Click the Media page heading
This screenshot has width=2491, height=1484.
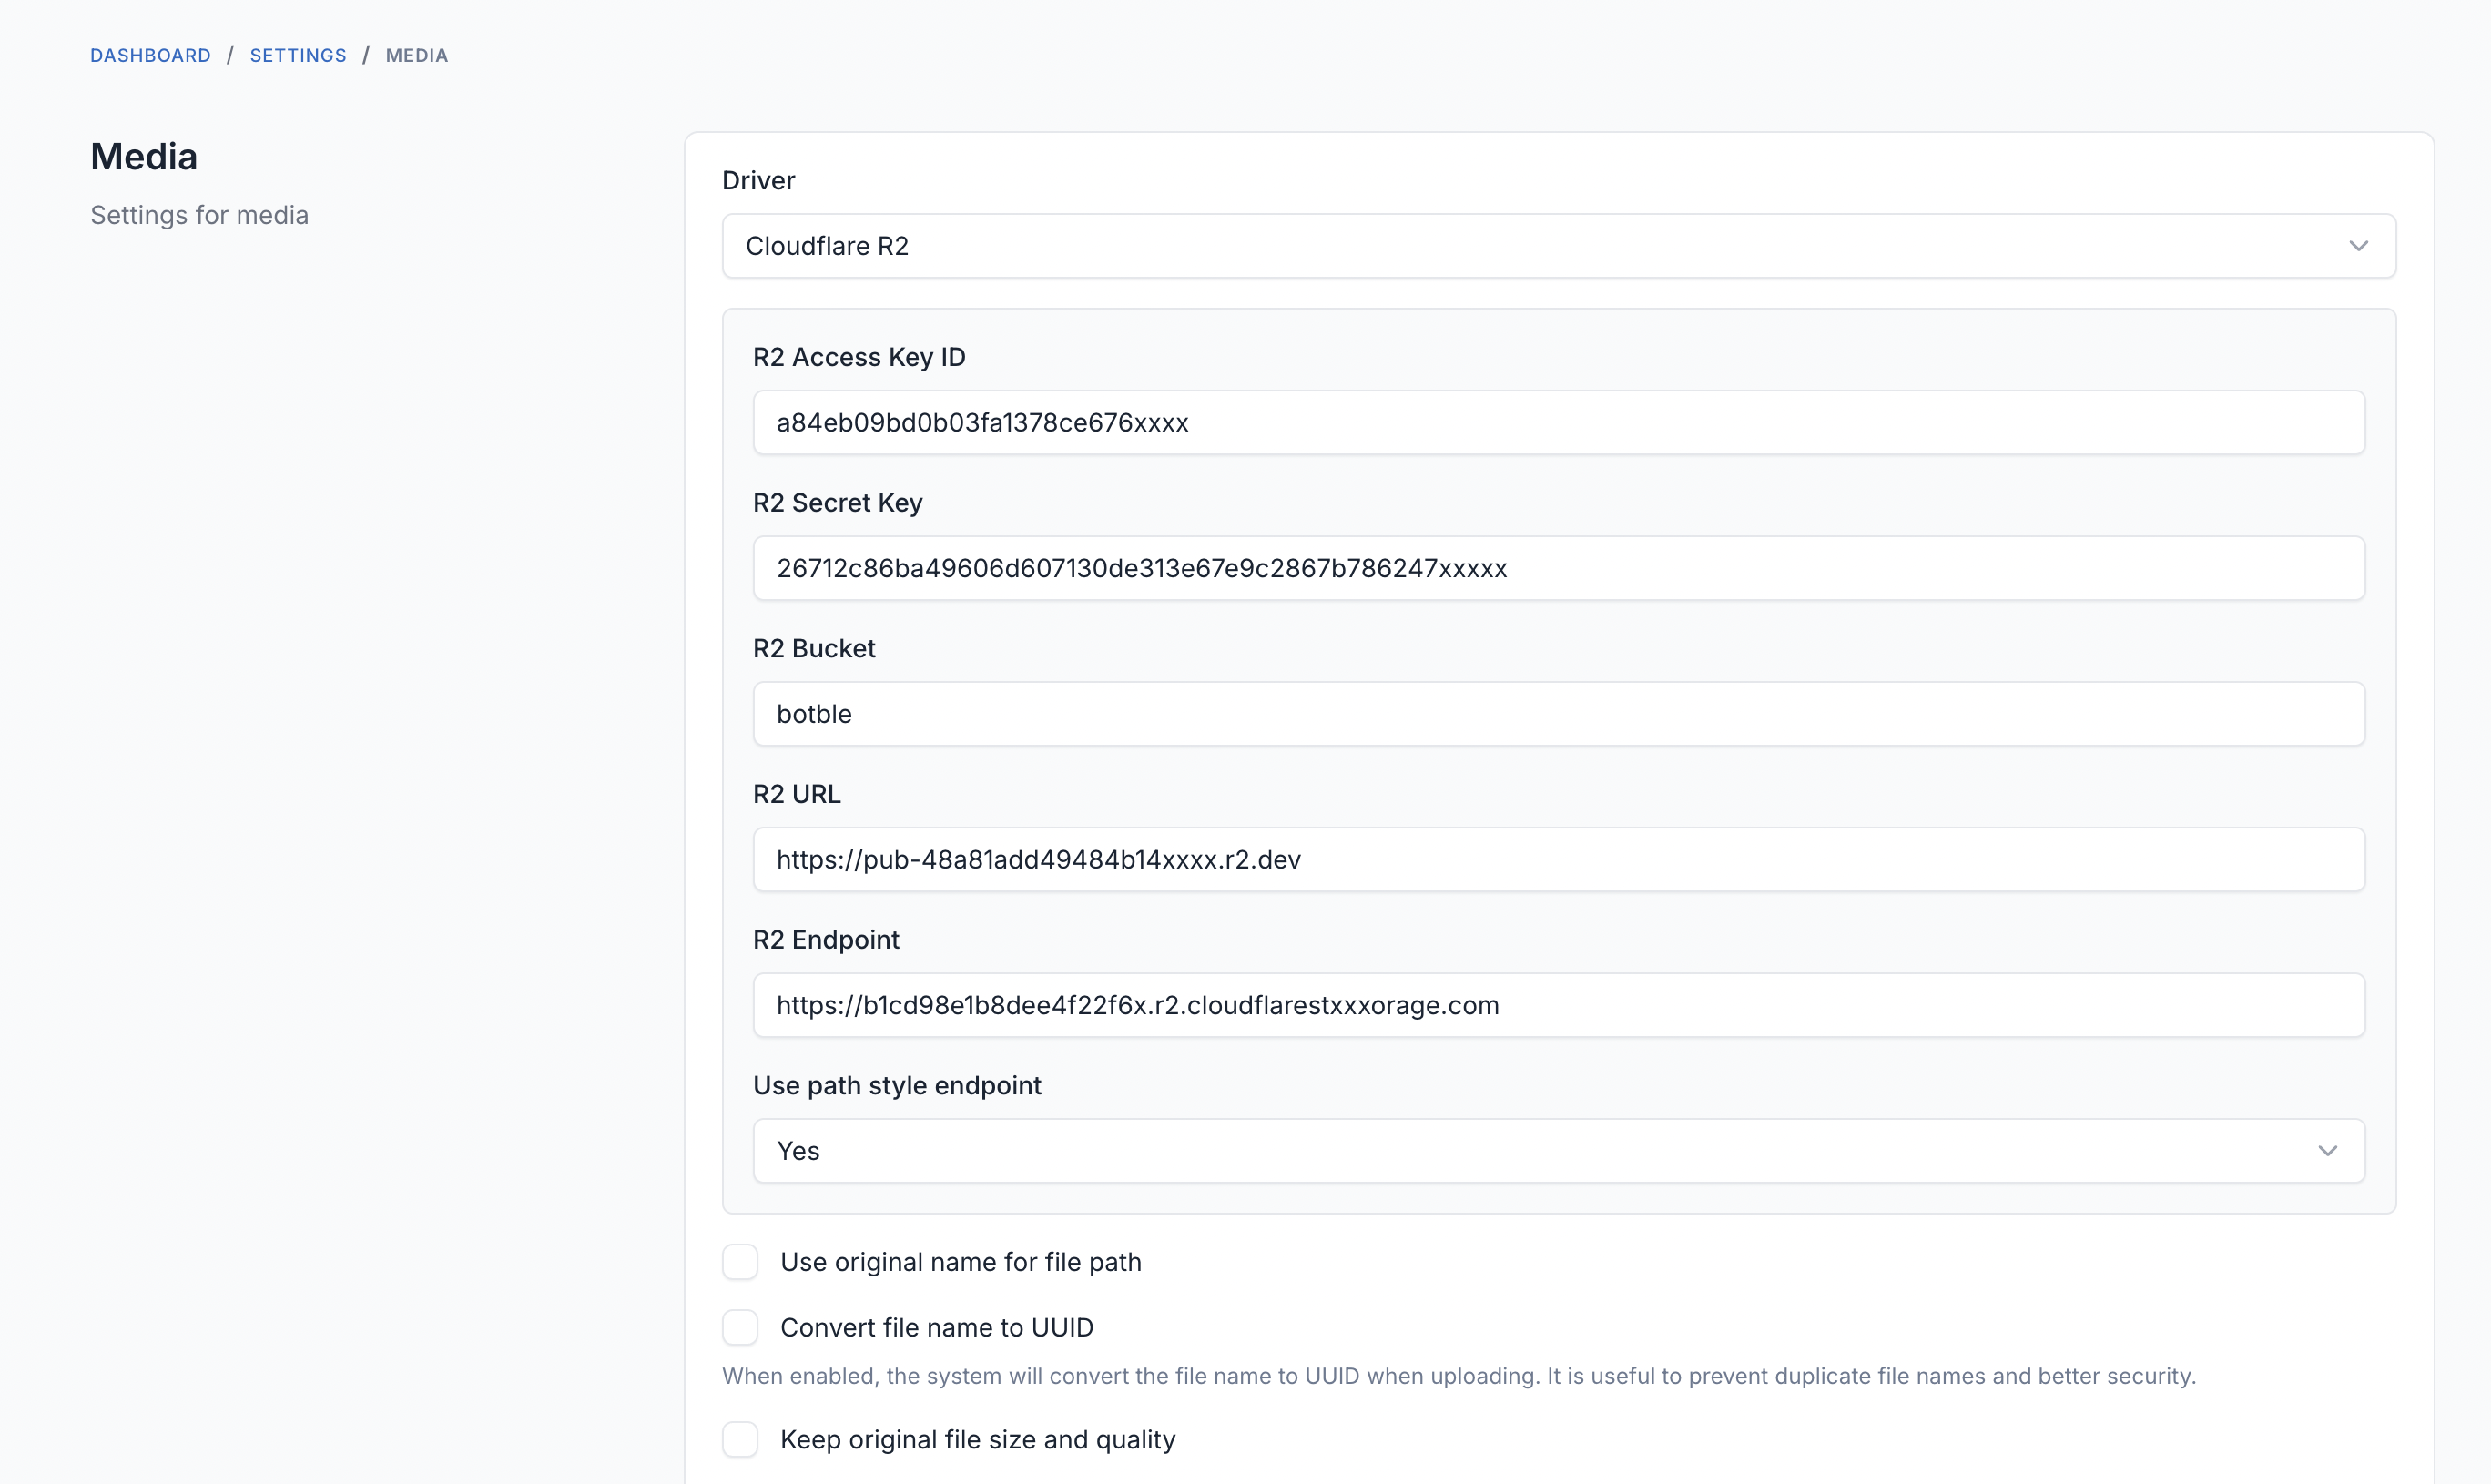143,156
